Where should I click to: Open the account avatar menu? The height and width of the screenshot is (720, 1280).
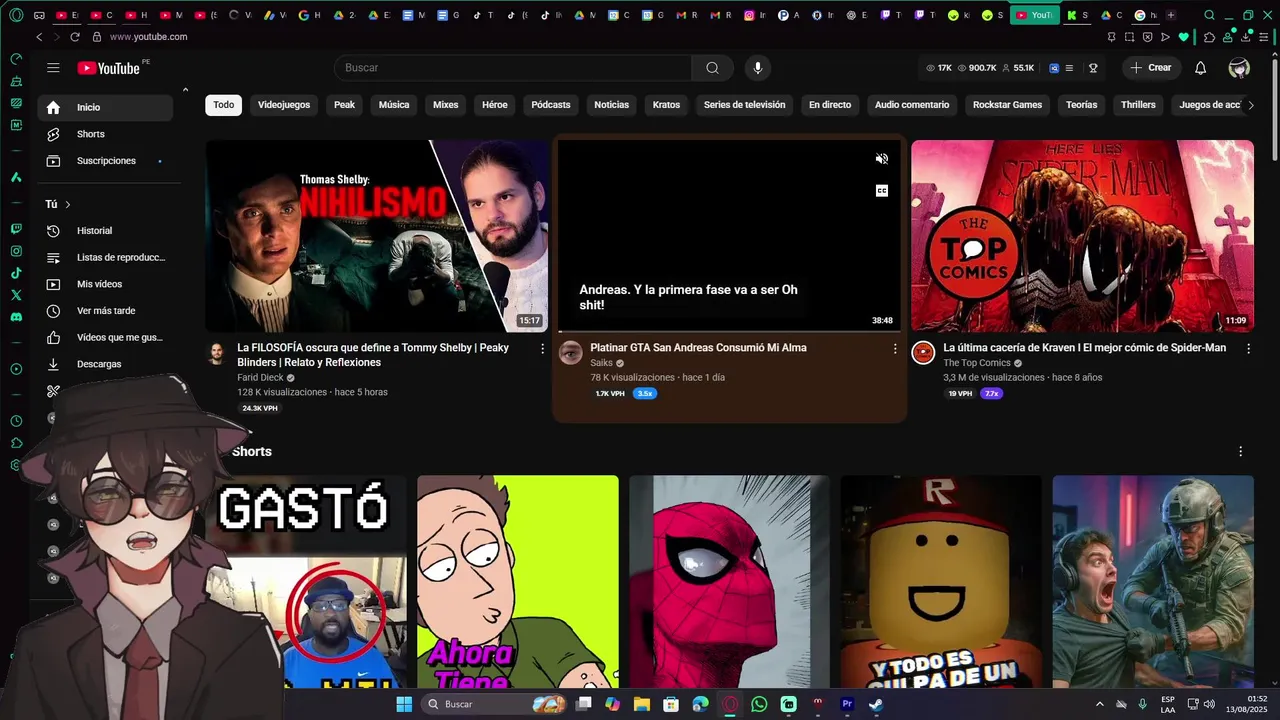1239,68
